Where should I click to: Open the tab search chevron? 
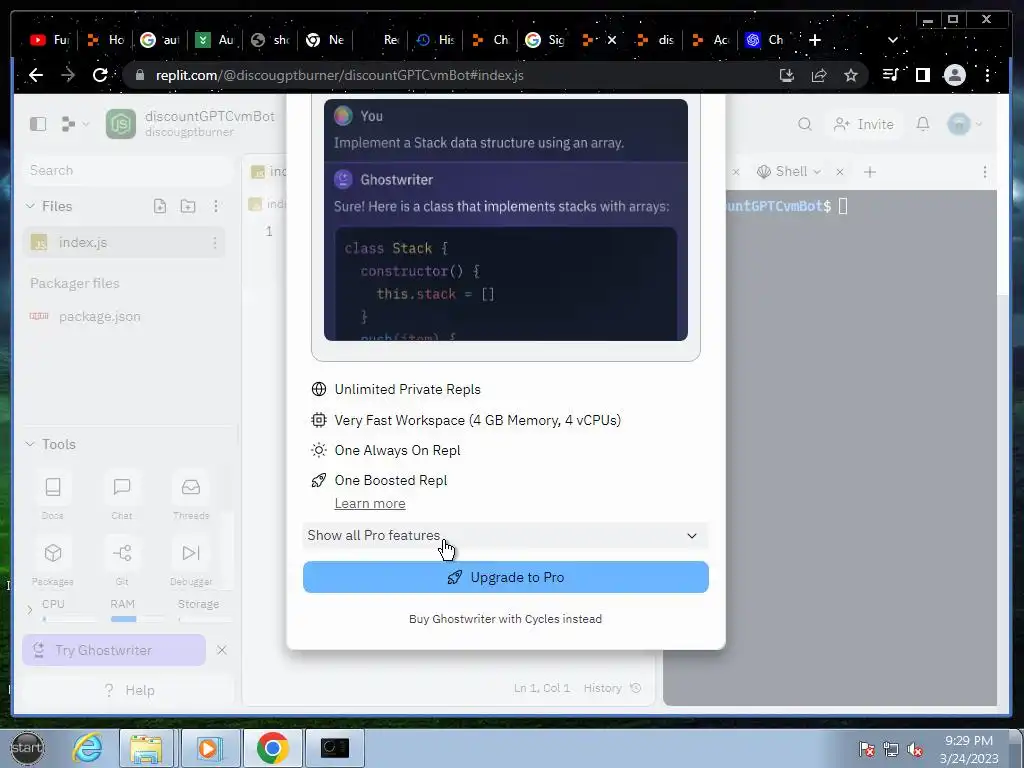tap(893, 40)
